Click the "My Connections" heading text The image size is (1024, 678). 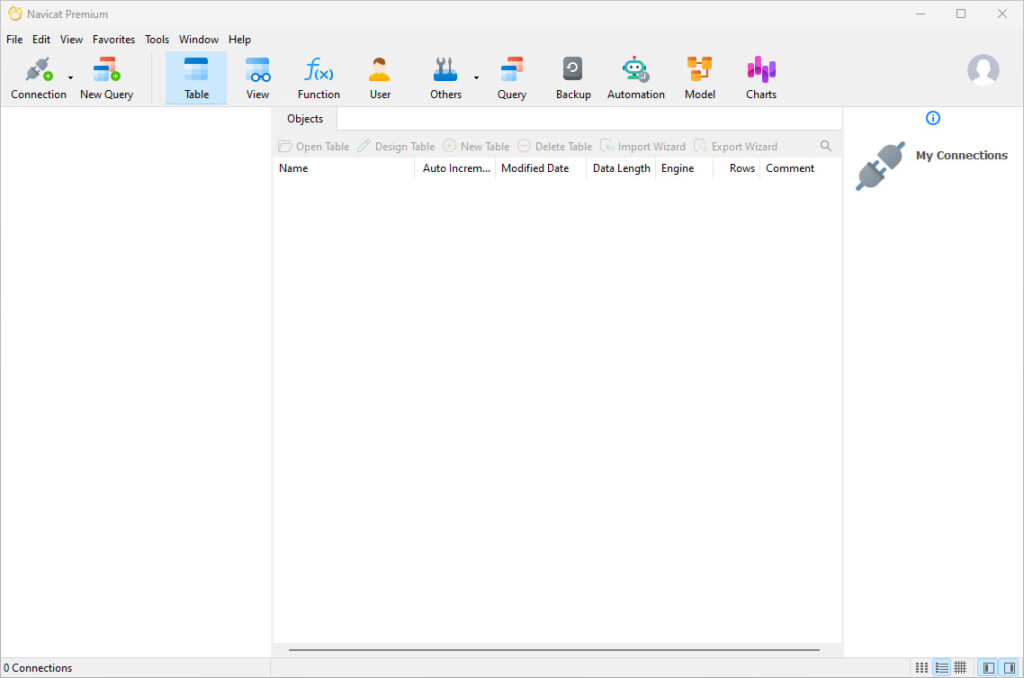coord(961,155)
